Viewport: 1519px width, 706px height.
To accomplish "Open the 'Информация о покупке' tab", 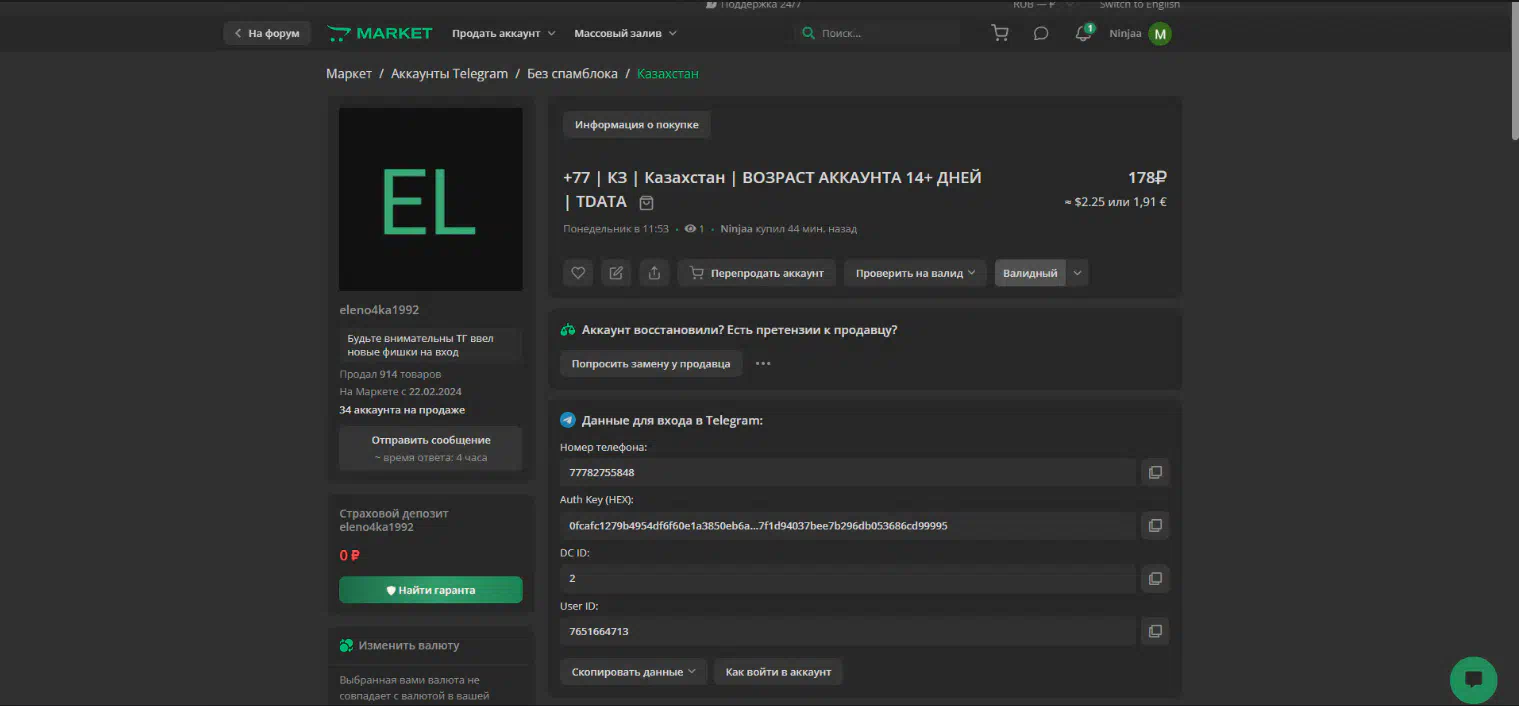I will tap(637, 125).
